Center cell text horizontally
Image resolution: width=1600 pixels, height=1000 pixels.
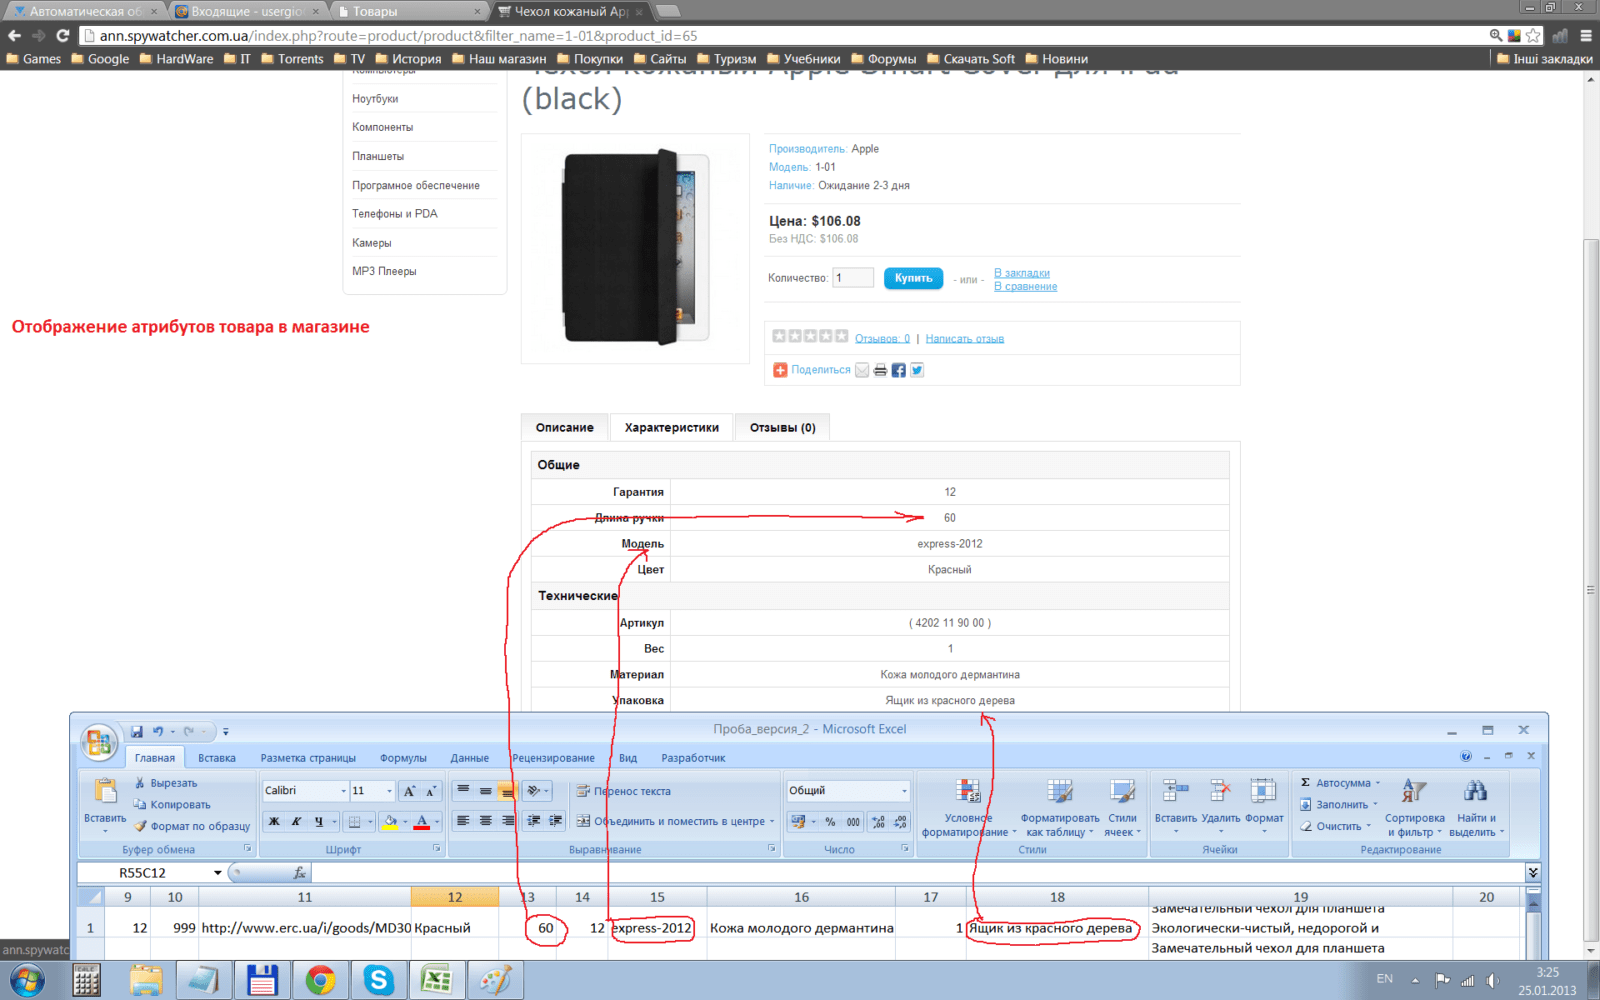tap(485, 821)
